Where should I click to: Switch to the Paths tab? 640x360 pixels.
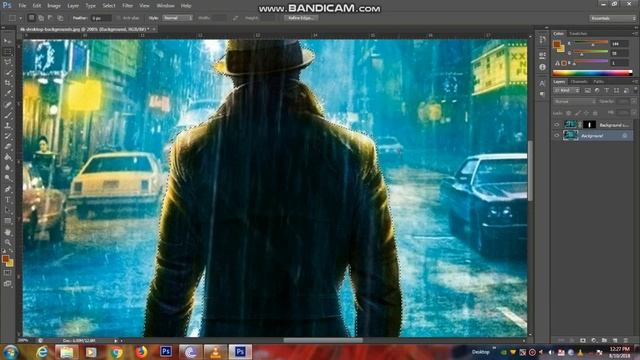598,82
